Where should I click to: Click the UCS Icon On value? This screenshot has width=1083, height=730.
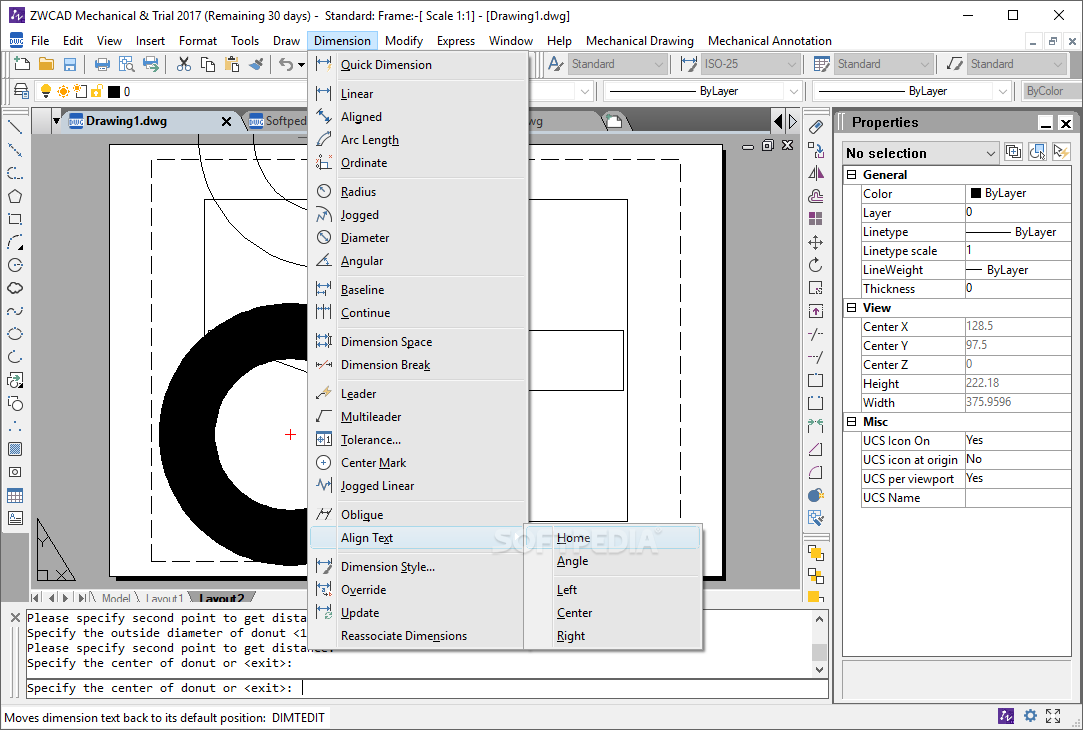[1017, 440]
